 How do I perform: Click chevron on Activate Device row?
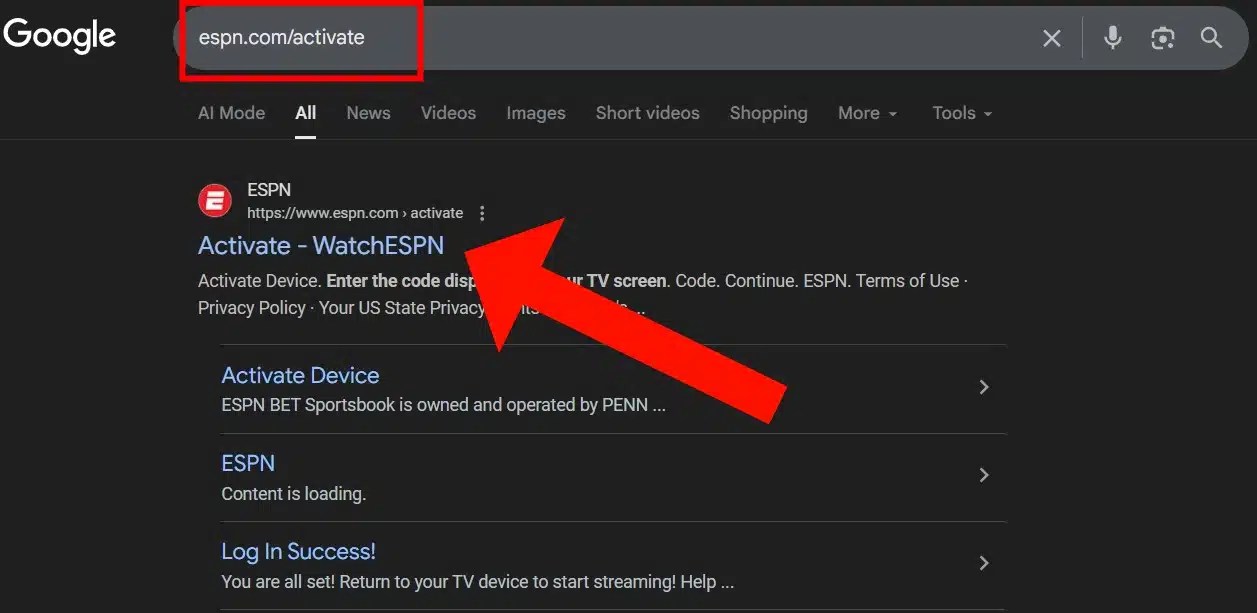tap(984, 387)
